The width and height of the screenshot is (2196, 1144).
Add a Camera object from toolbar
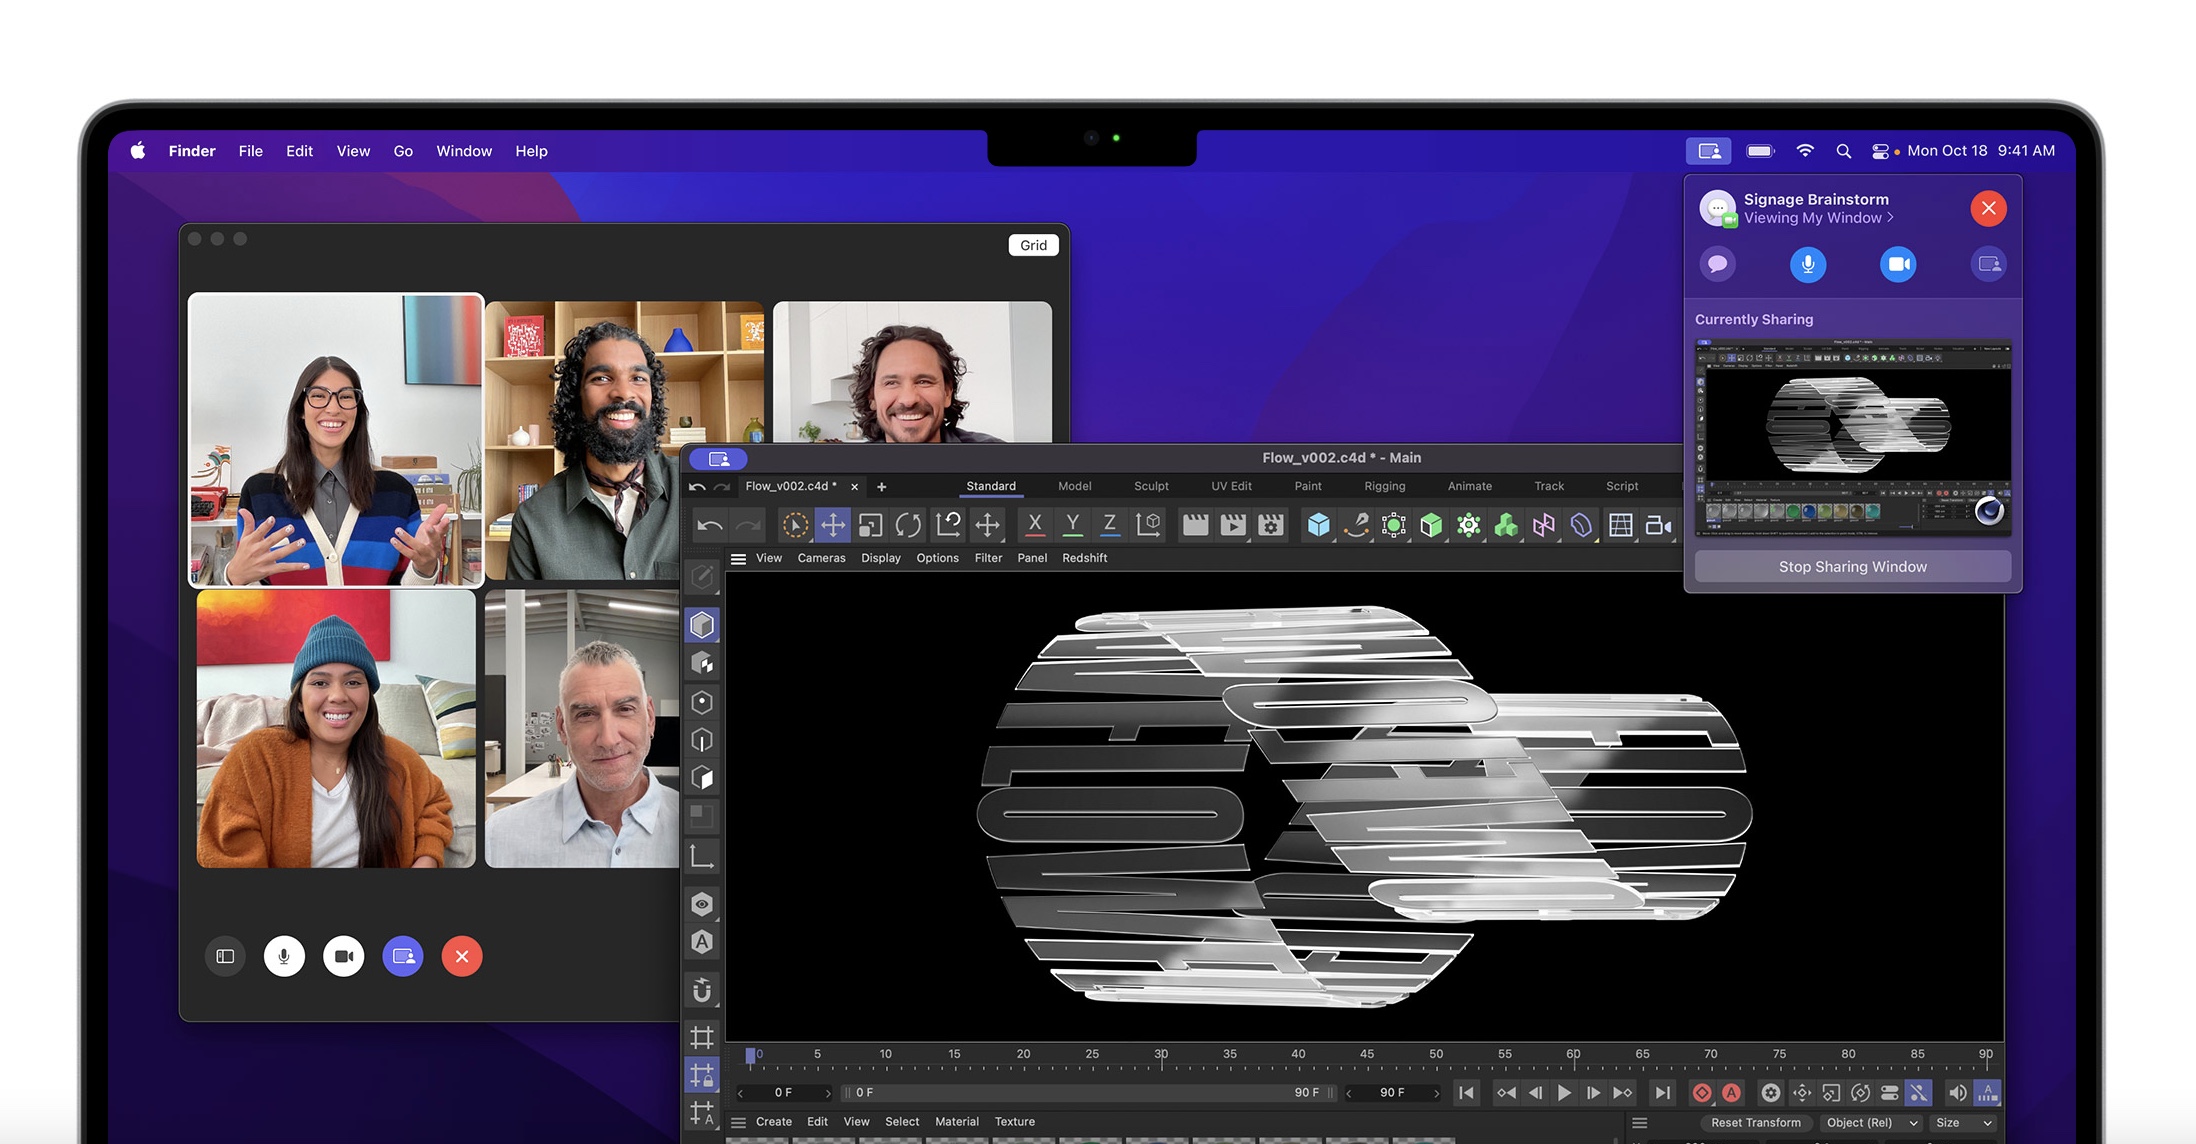[1658, 524]
